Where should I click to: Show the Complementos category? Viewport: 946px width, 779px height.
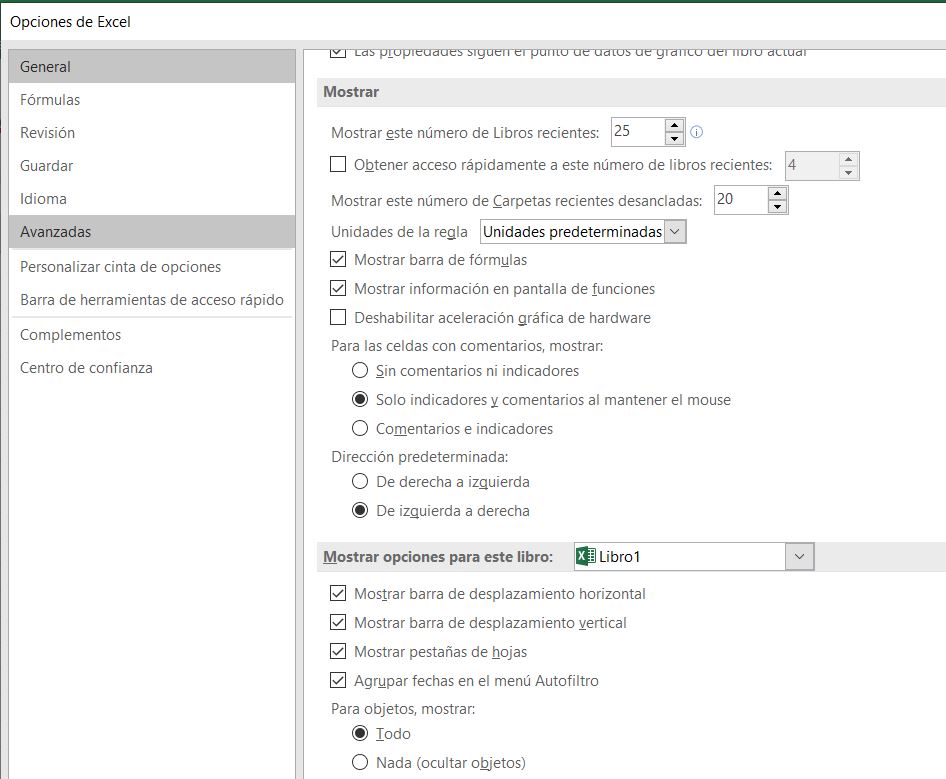(x=152, y=335)
